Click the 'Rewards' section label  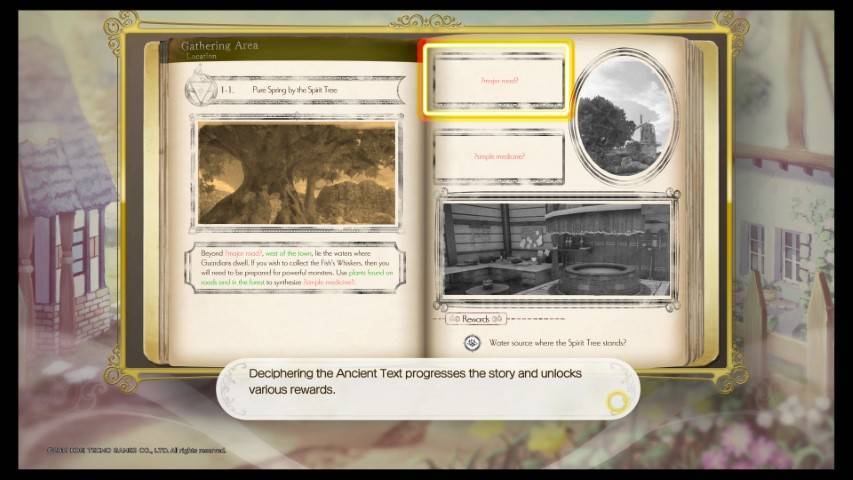click(x=476, y=319)
